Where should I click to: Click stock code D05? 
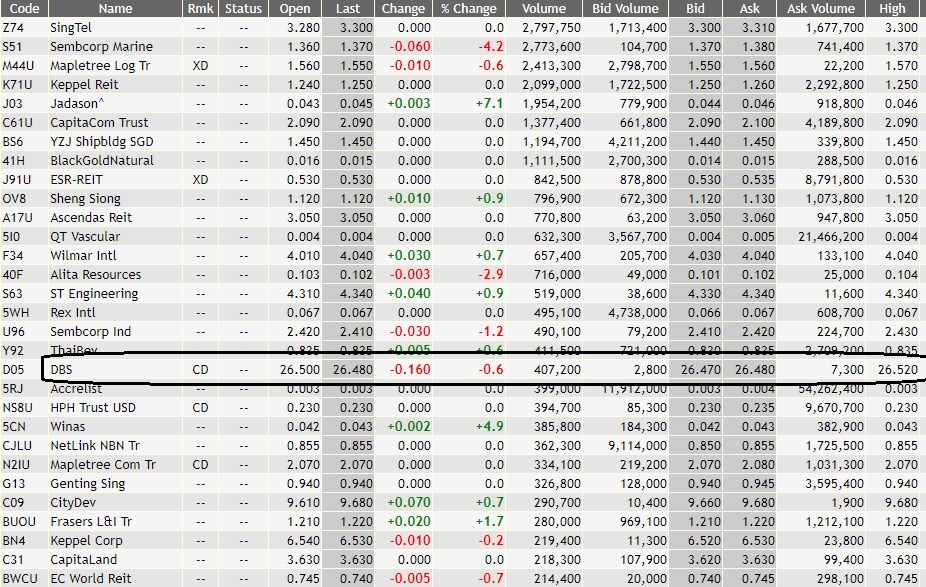tap(13, 370)
